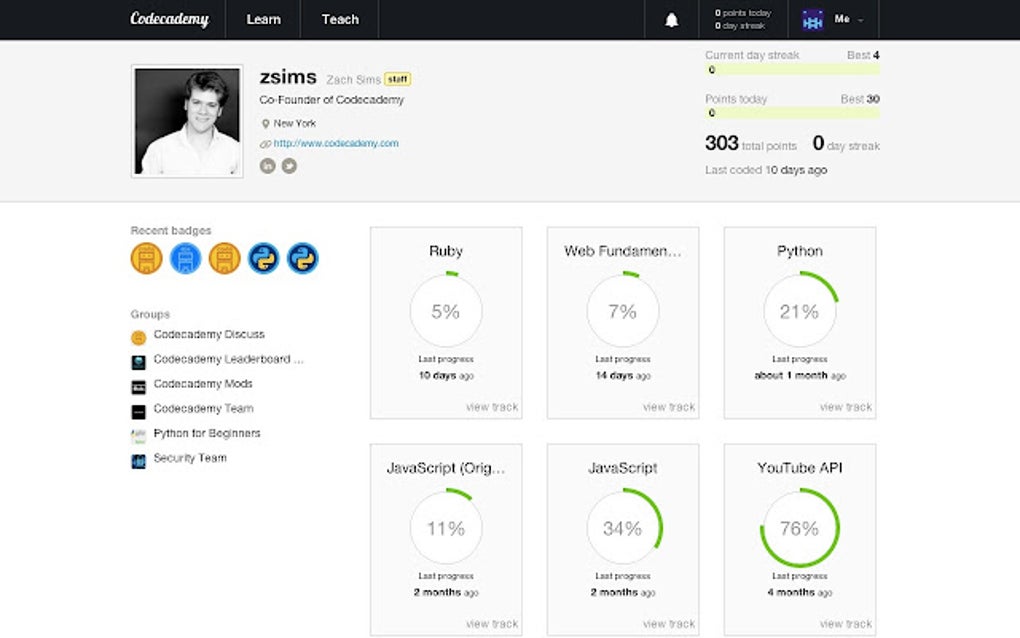Open the notifications bell
This screenshot has width=1020, height=638.
tap(670, 19)
